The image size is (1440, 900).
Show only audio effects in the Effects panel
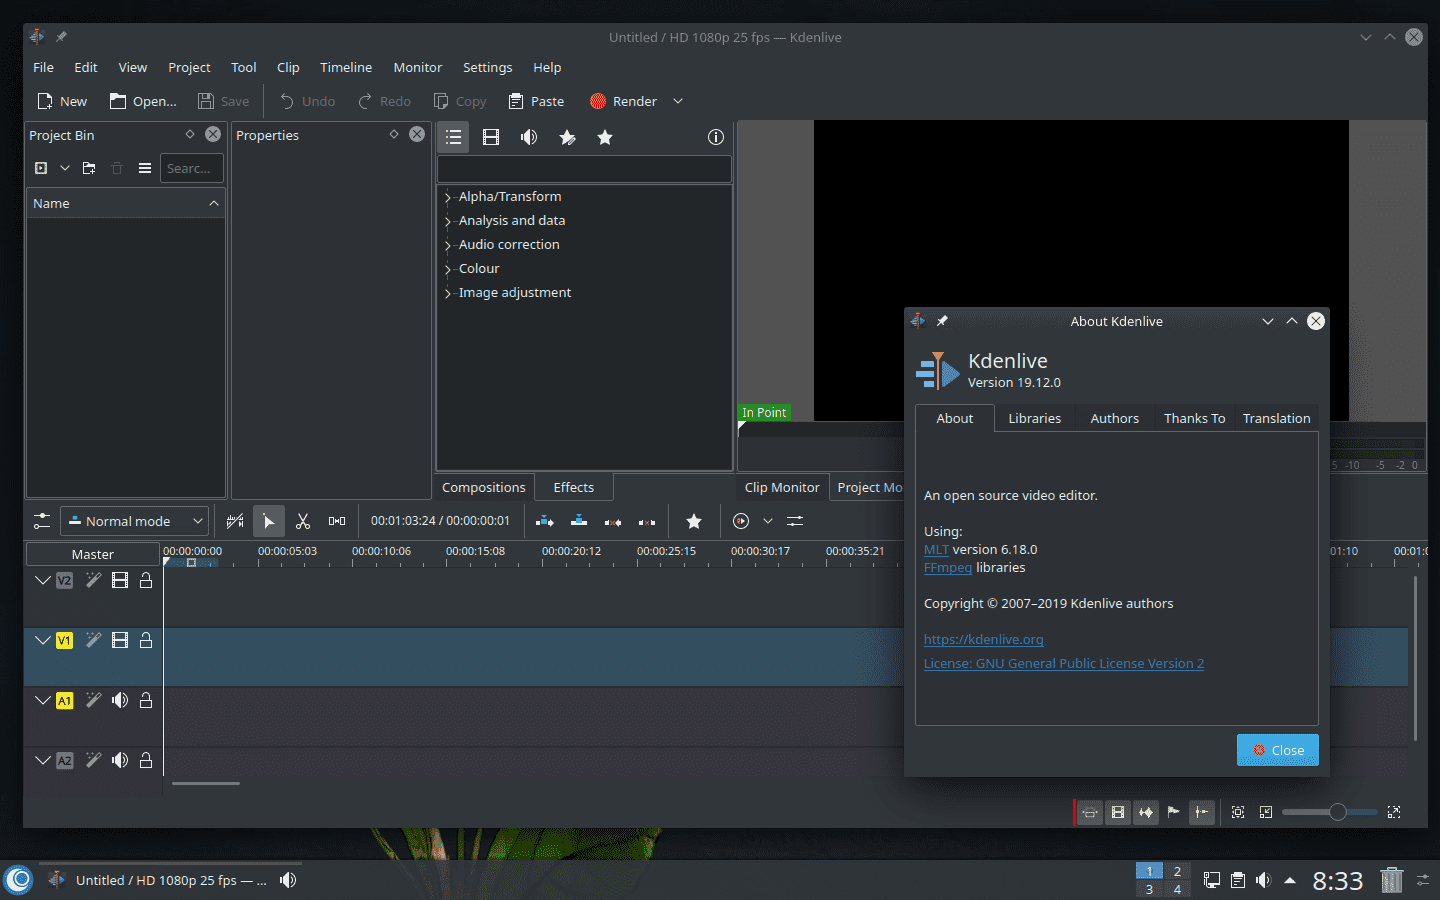coord(528,137)
